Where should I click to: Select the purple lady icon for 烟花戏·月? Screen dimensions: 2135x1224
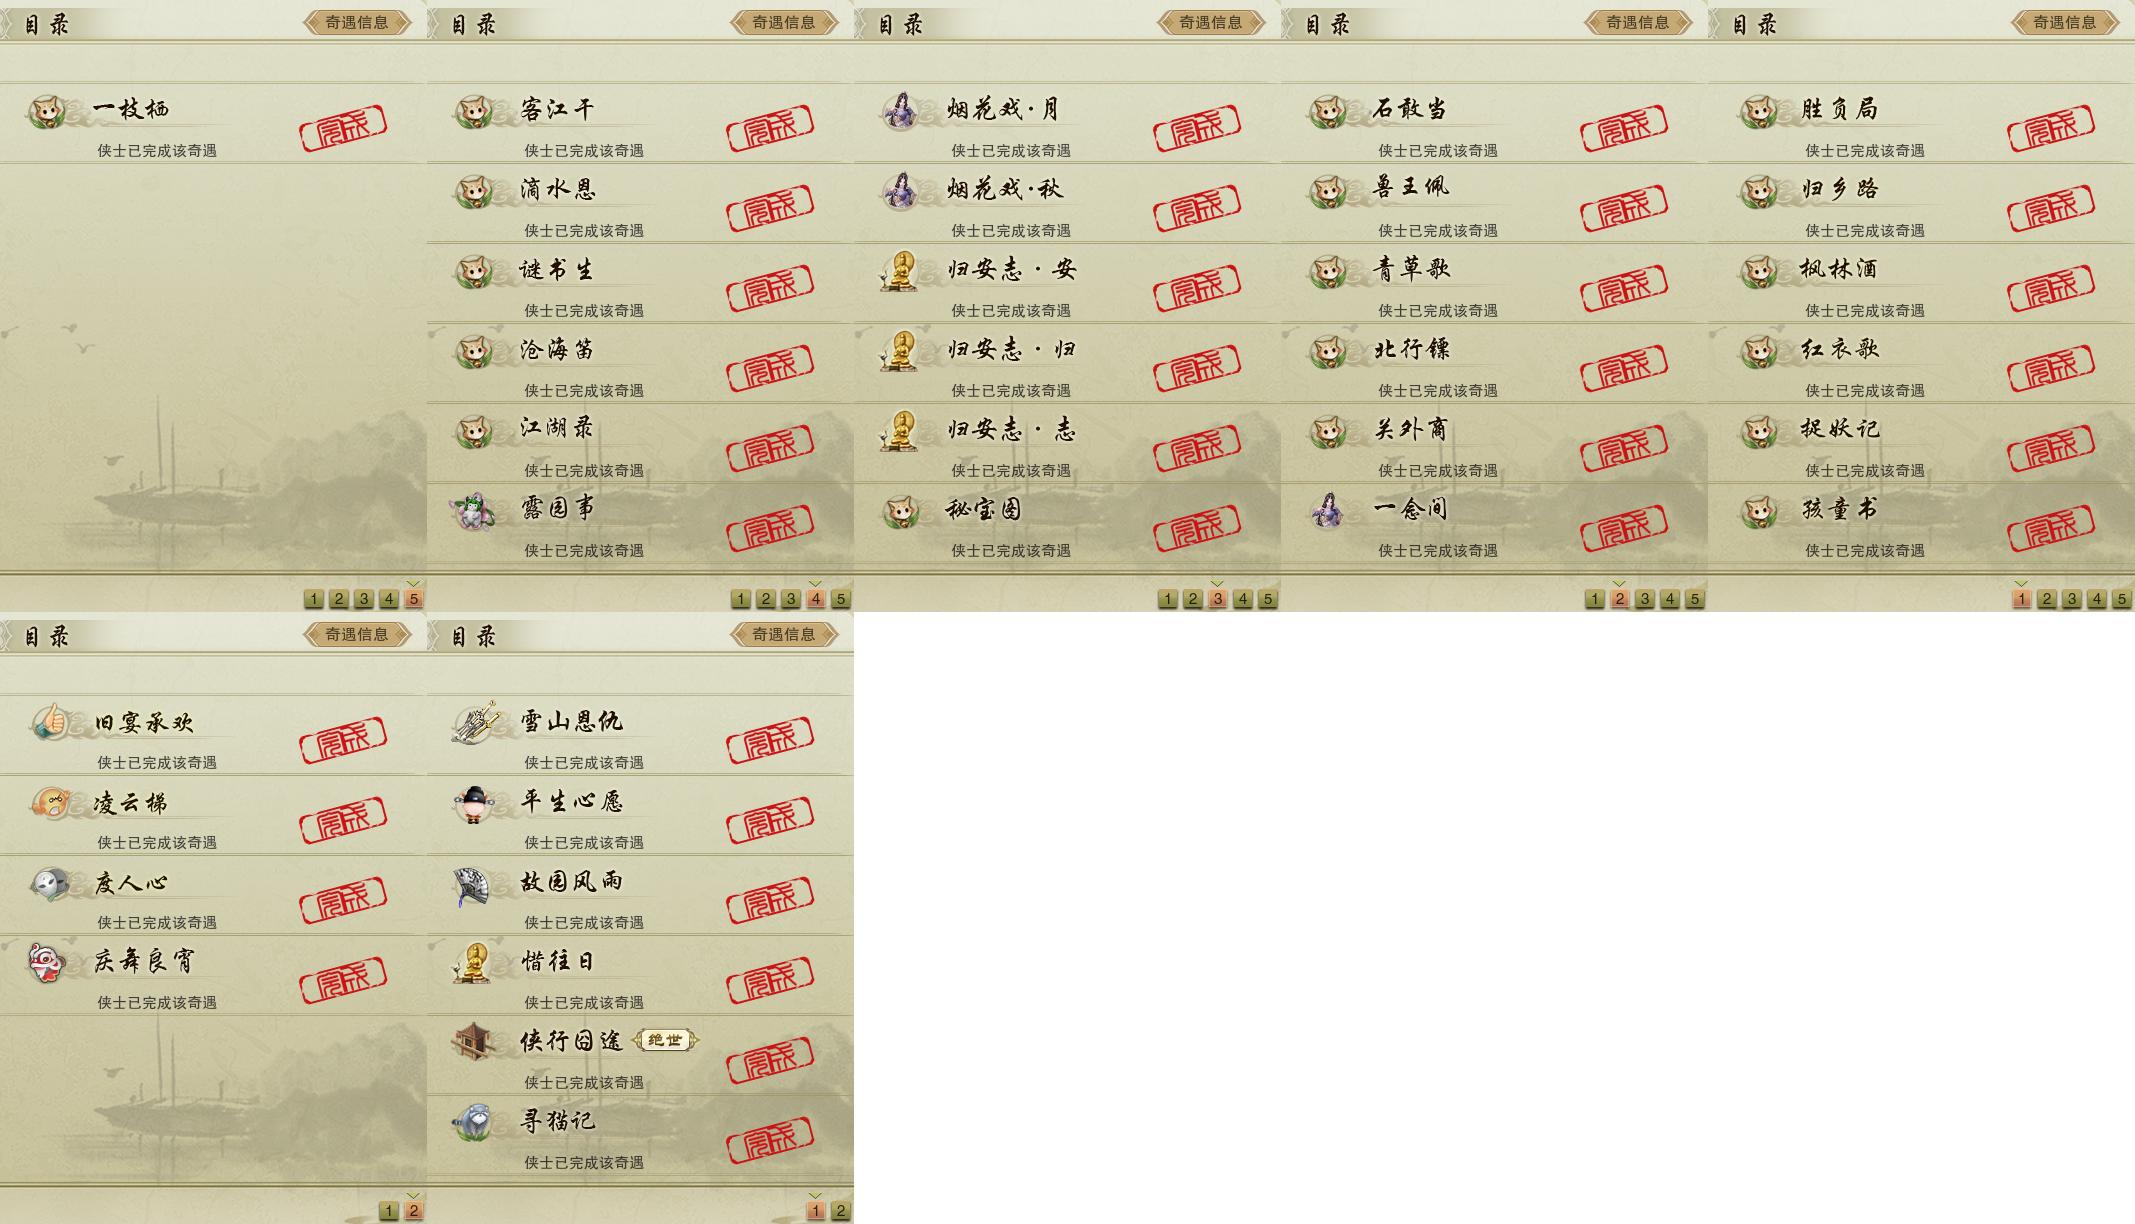point(900,111)
